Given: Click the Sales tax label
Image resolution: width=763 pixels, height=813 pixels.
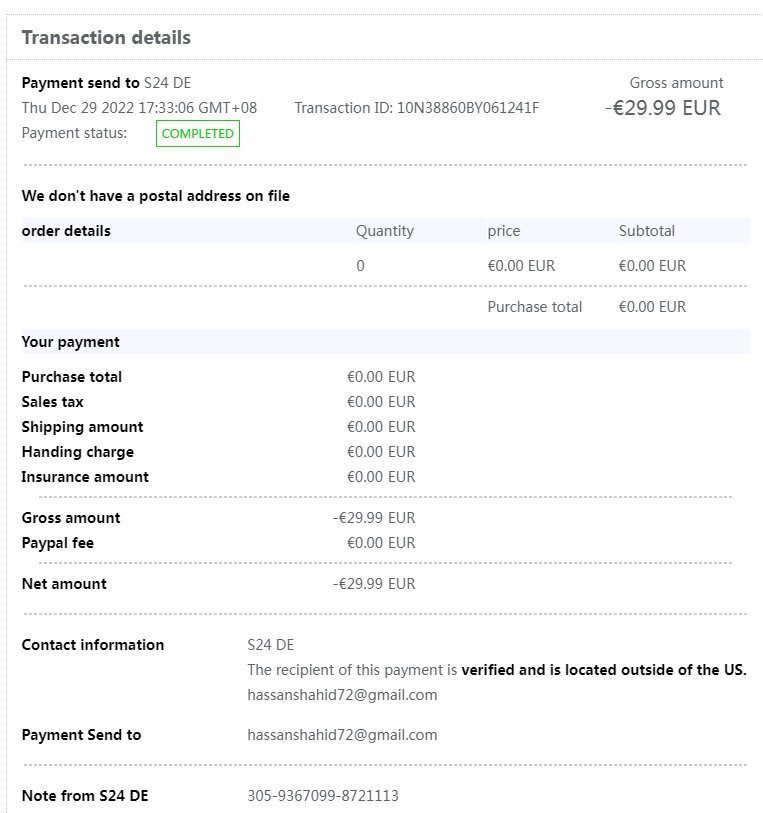Looking at the screenshot, I should pos(52,402).
